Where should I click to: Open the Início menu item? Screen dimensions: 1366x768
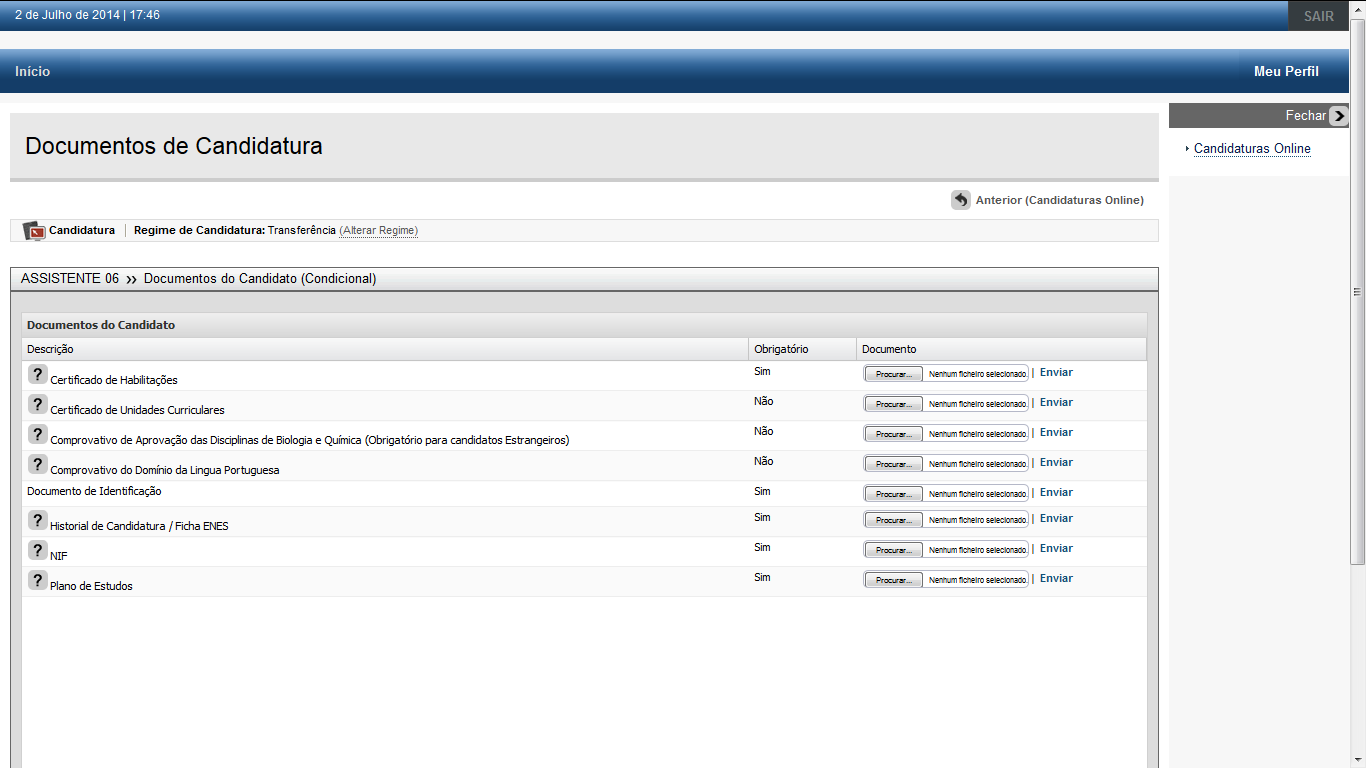click(32, 71)
